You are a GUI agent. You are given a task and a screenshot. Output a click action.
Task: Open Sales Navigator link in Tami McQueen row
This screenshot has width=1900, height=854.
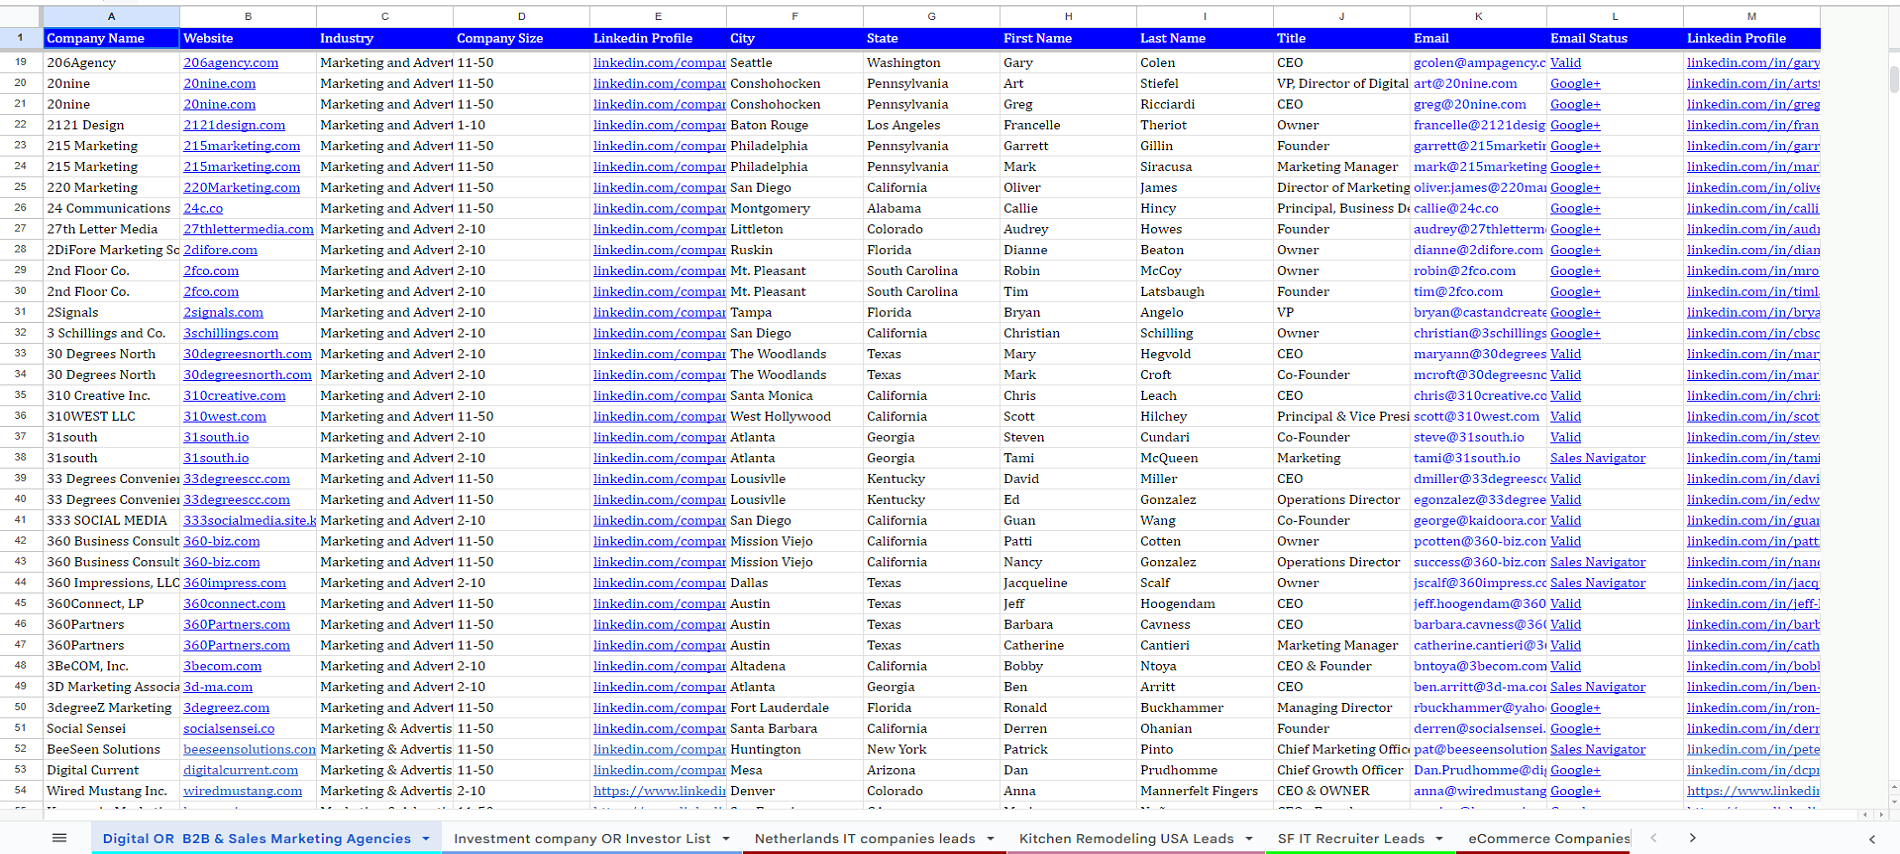[x=1597, y=458]
